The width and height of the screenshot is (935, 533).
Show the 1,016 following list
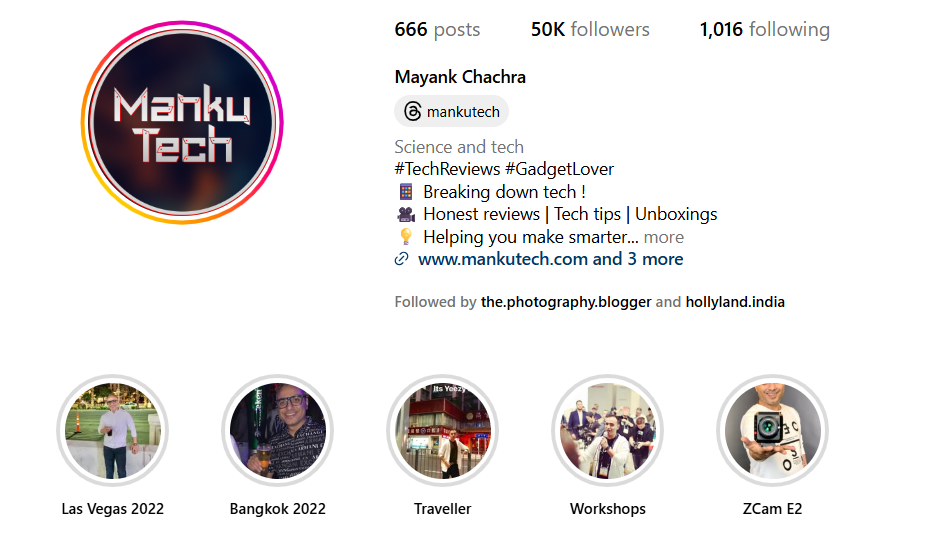coord(764,29)
